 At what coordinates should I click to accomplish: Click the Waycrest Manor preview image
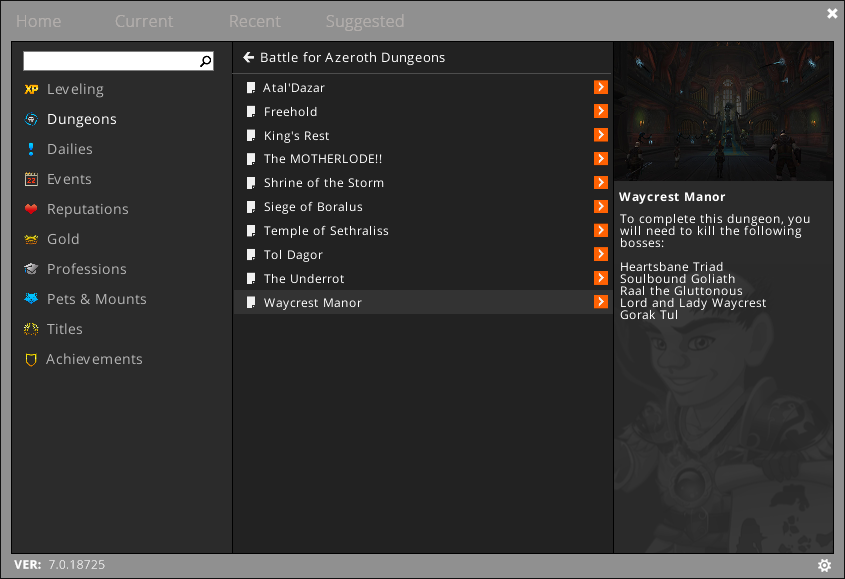[x=723, y=112]
